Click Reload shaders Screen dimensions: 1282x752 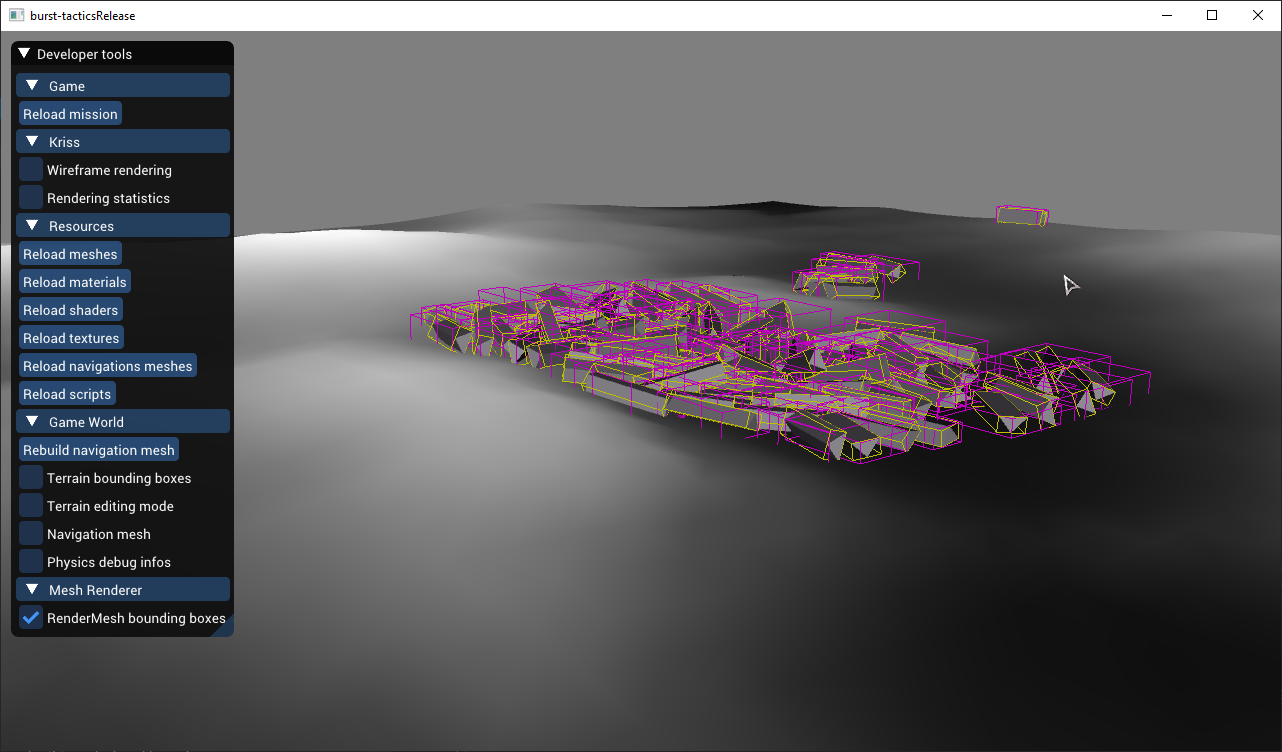[71, 310]
